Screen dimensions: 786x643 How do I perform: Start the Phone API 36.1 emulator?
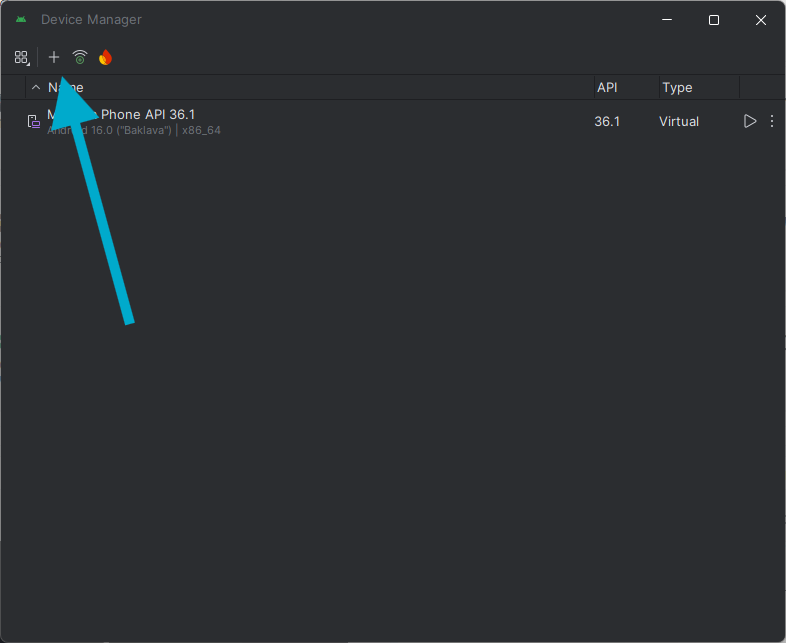pos(750,121)
